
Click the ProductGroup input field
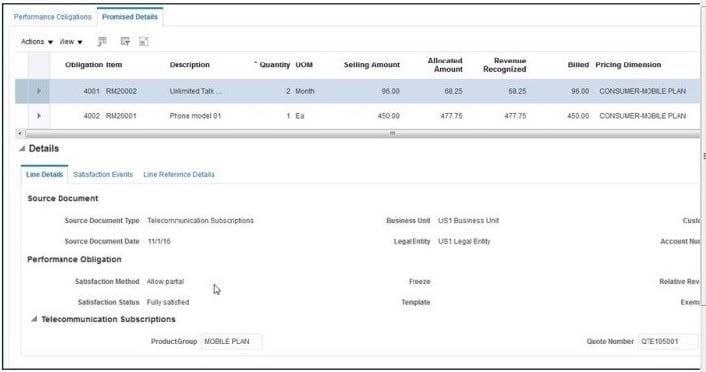231,341
